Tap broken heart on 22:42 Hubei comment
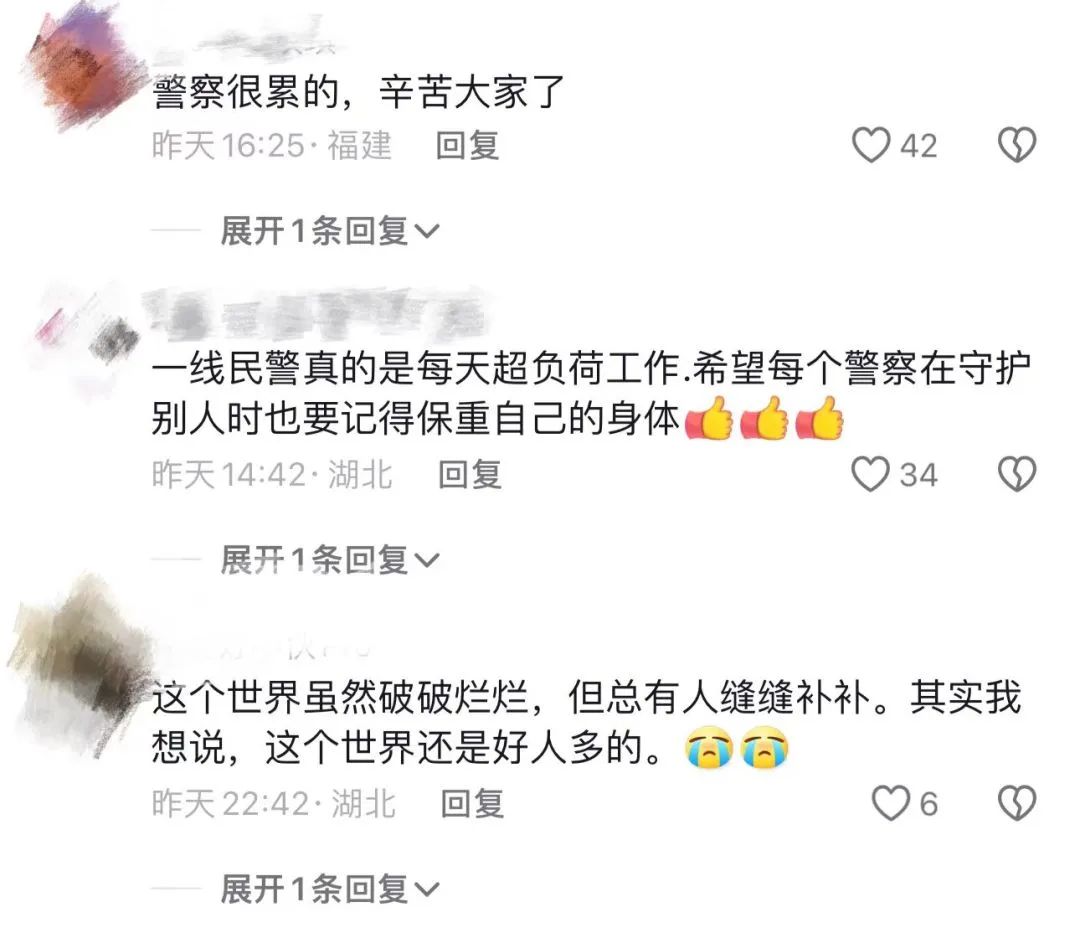The height and width of the screenshot is (933, 1080). pyautogui.click(x=1017, y=804)
